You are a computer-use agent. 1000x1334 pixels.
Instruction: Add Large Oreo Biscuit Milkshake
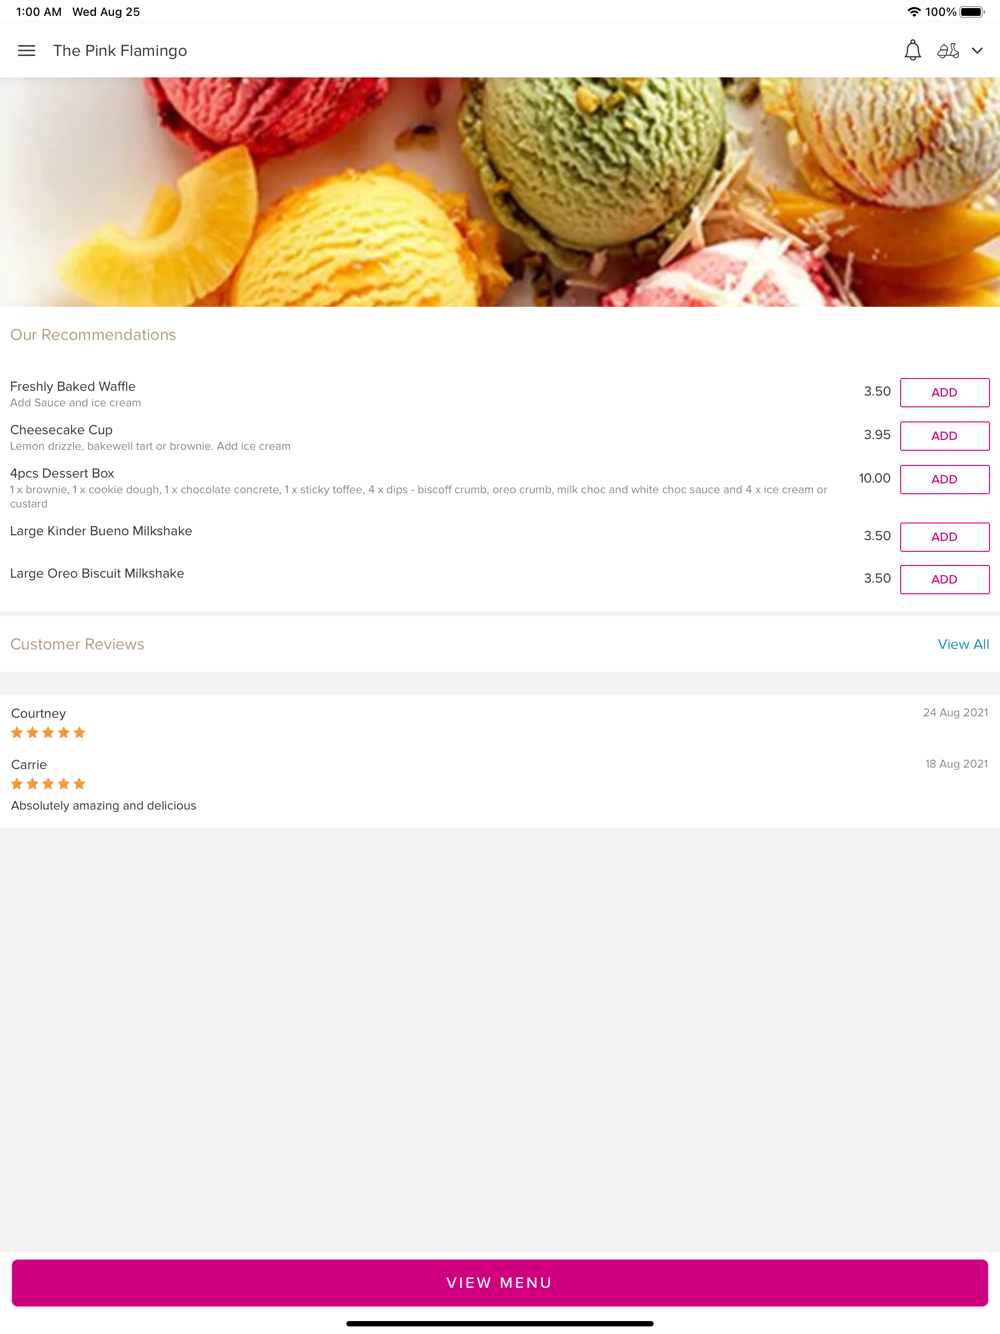pos(944,580)
